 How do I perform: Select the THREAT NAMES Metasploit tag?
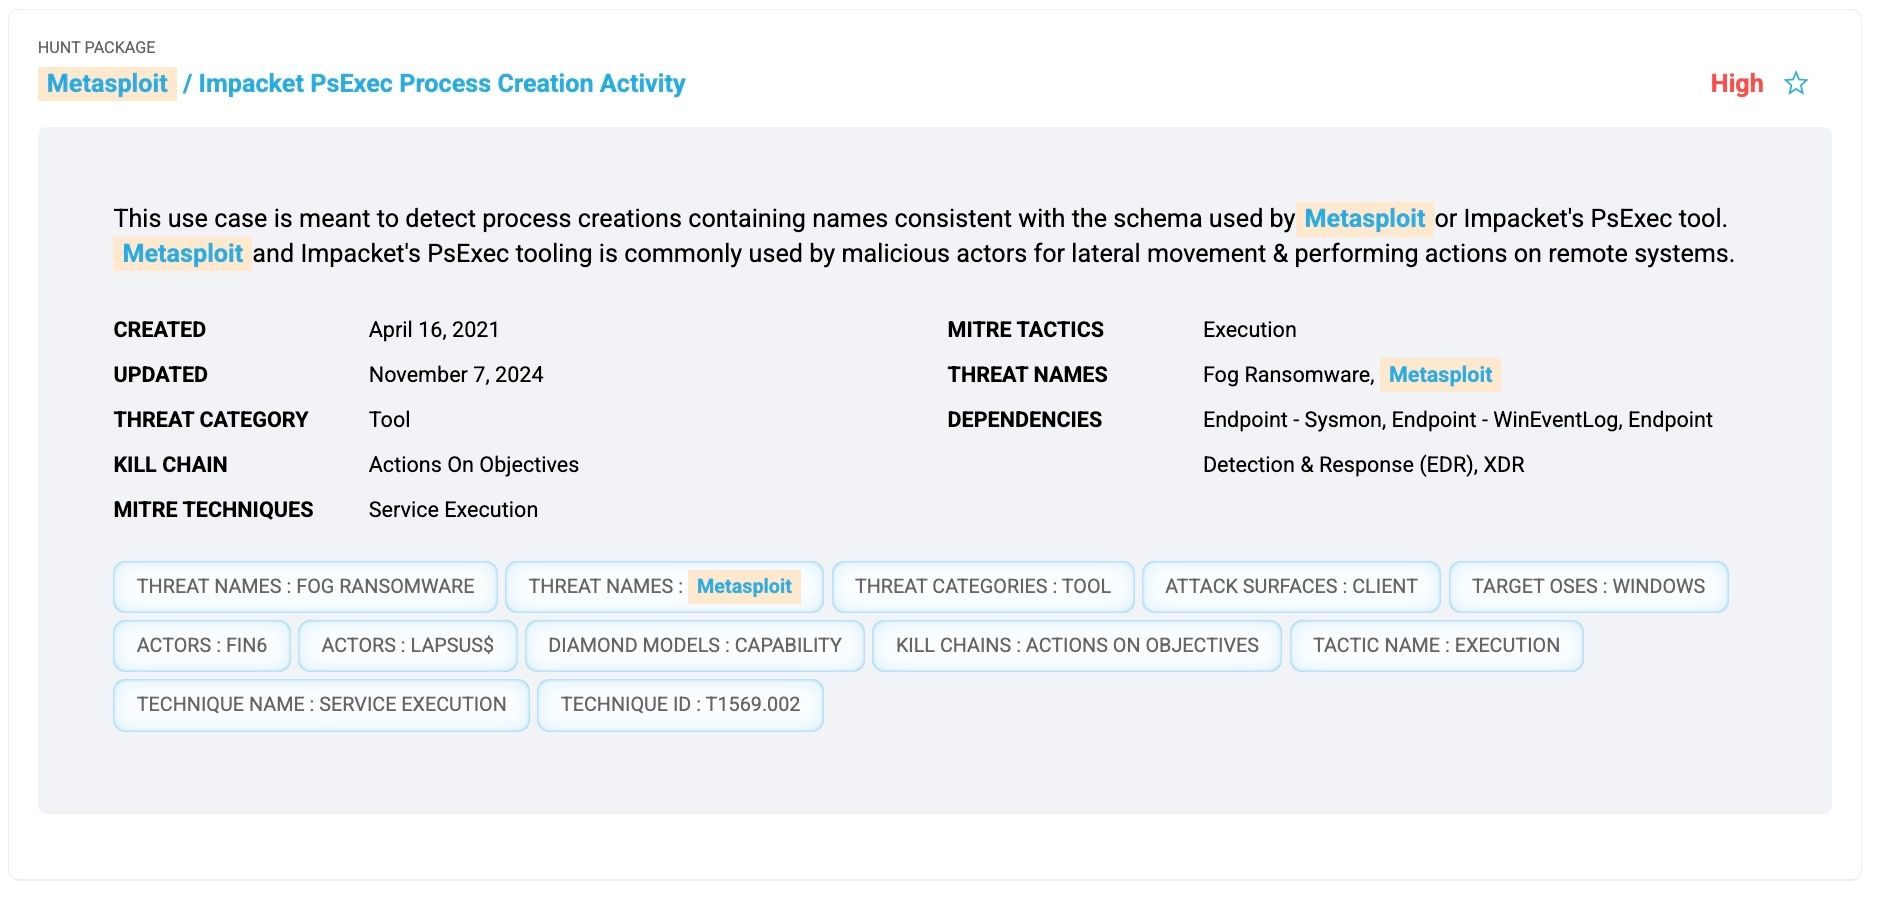(x=664, y=587)
